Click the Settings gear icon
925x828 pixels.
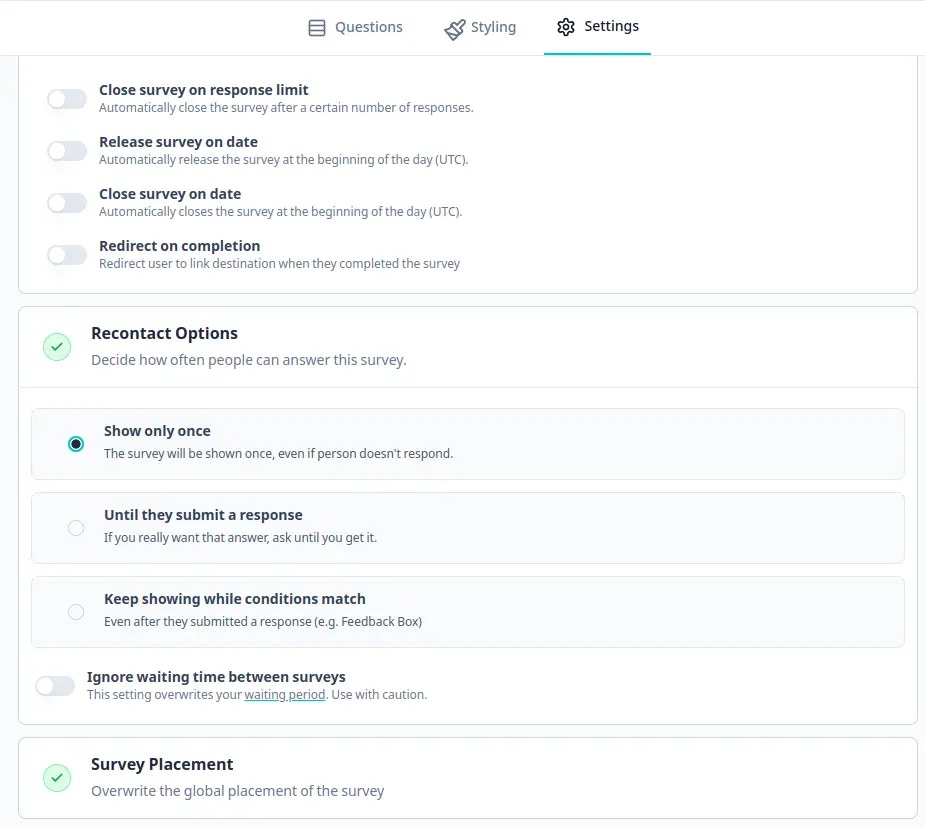(568, 27)
